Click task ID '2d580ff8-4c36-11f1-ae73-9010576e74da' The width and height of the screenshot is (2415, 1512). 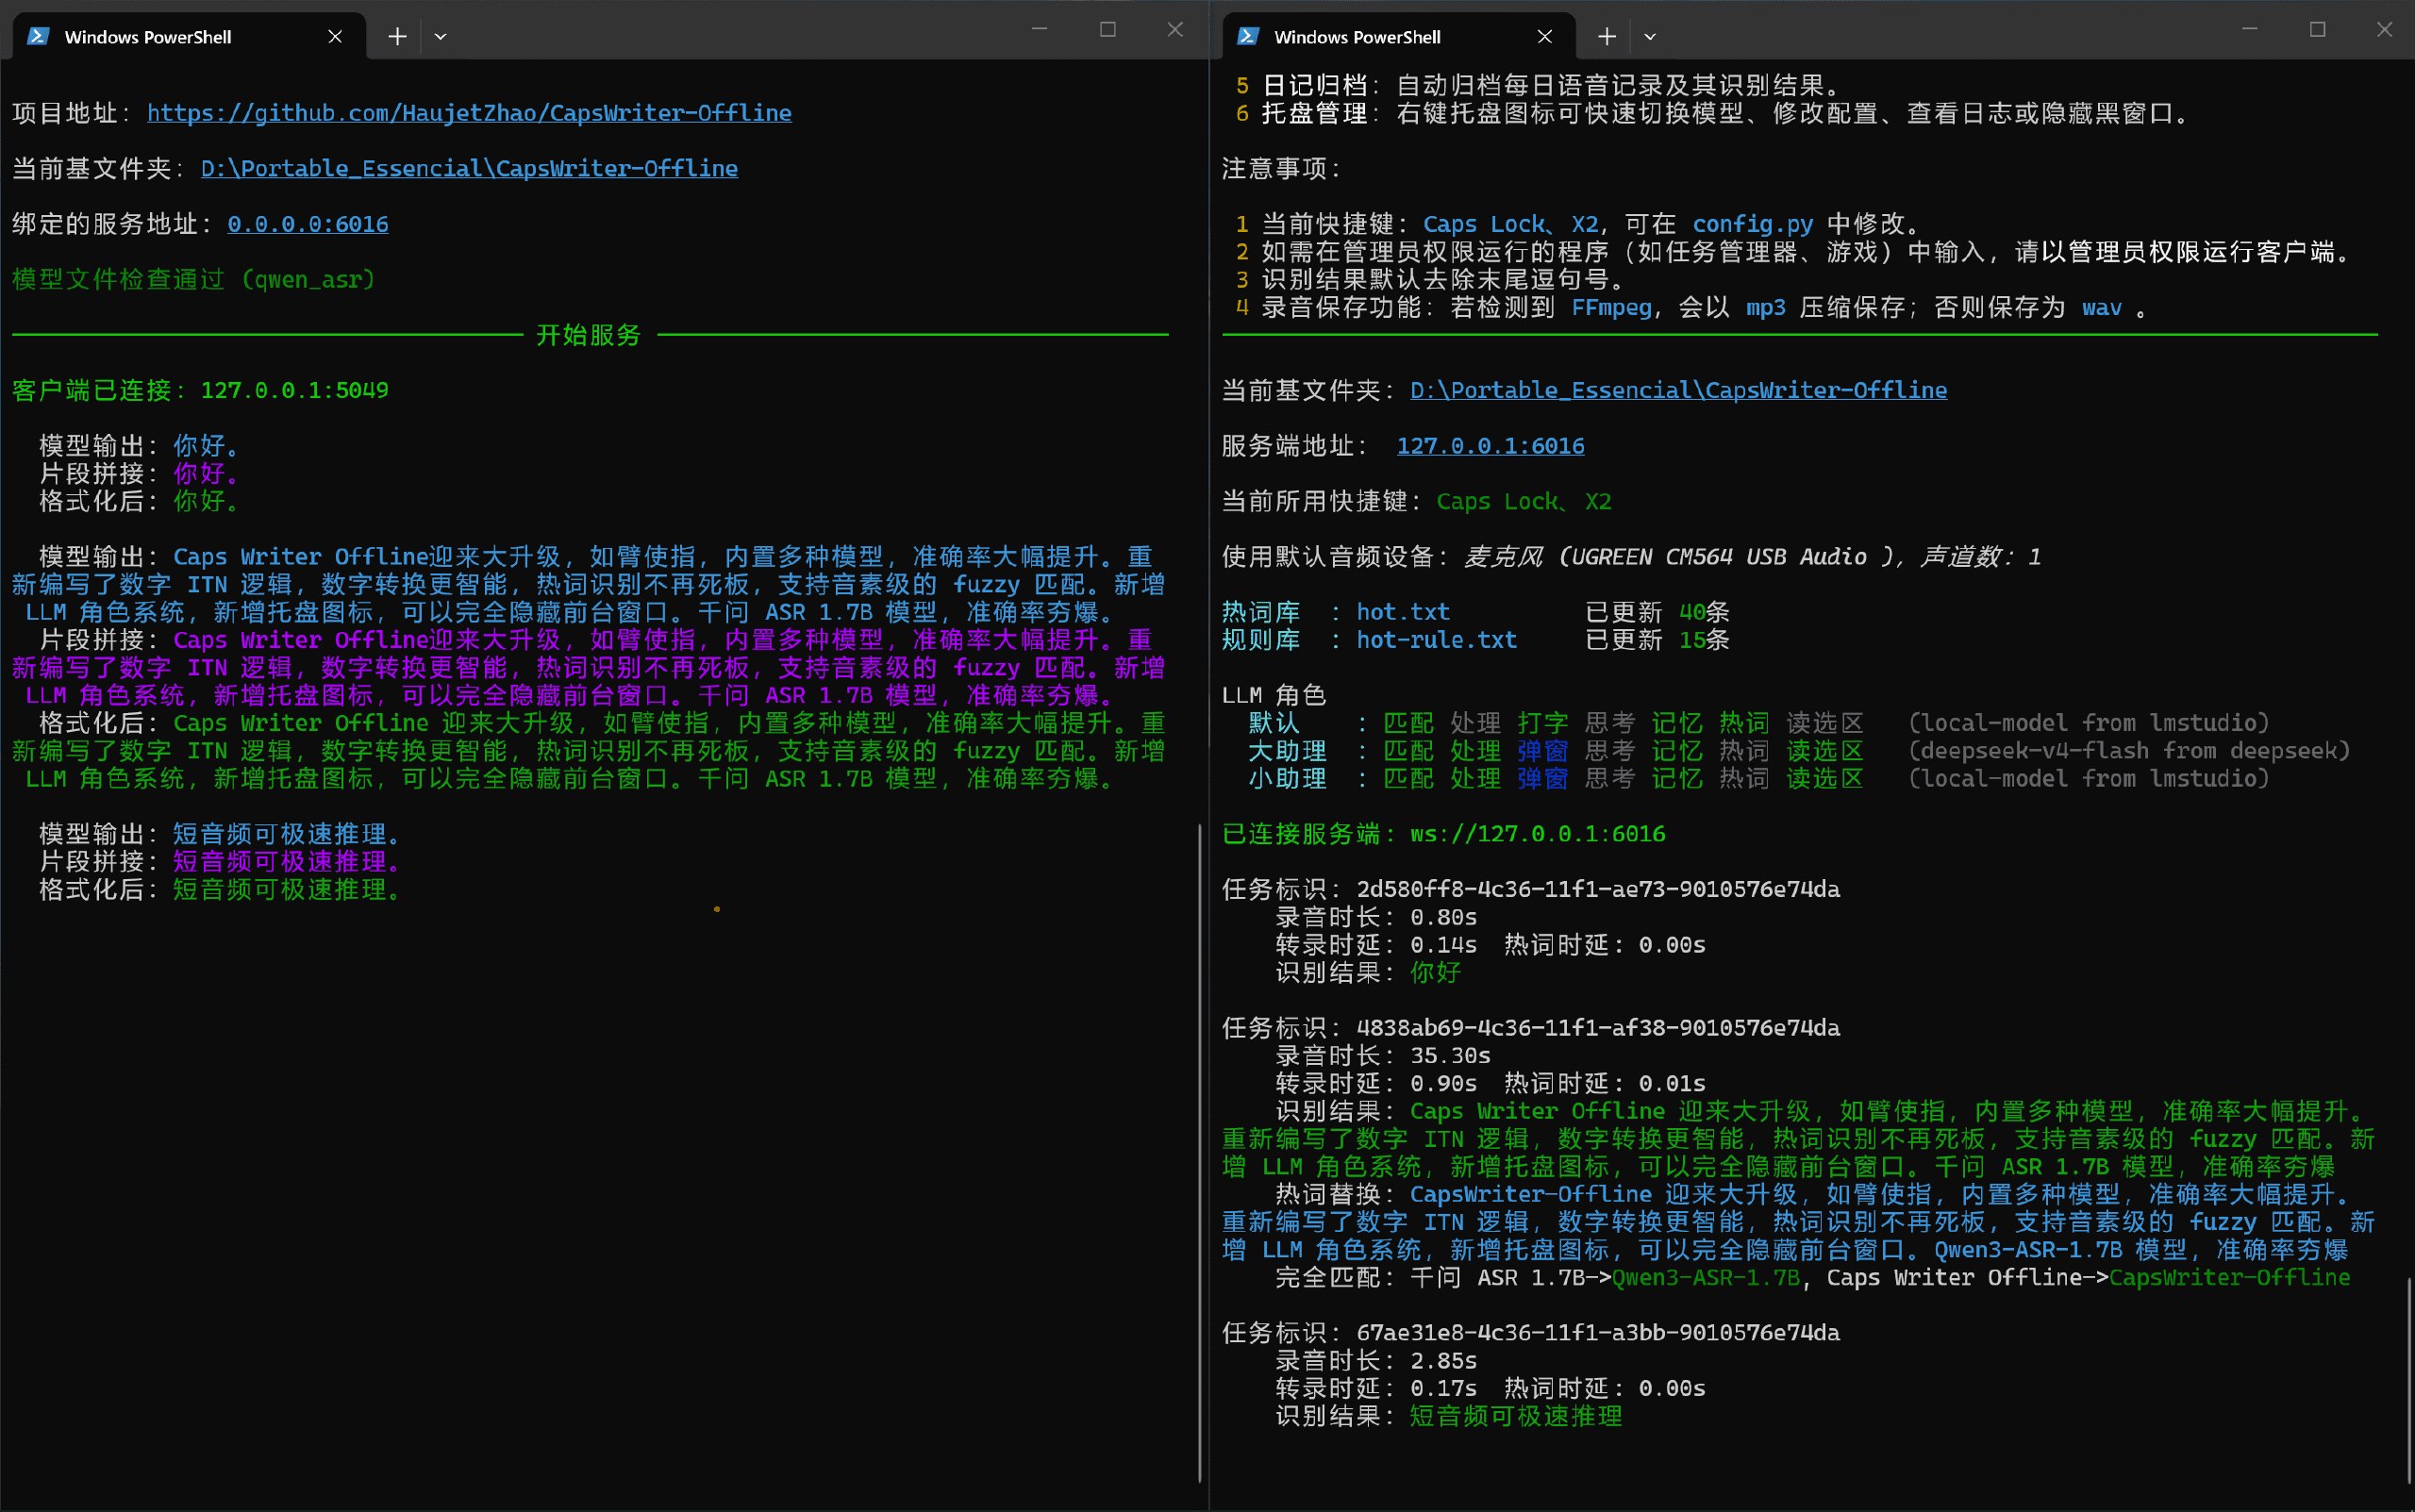(1598, 890)
